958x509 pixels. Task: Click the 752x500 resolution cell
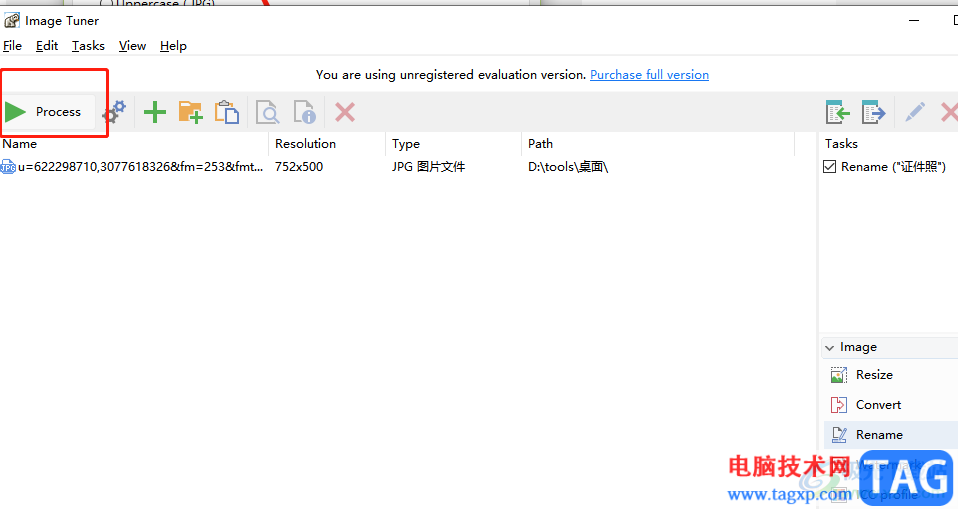pyautogui.click(x=299, y=167)
